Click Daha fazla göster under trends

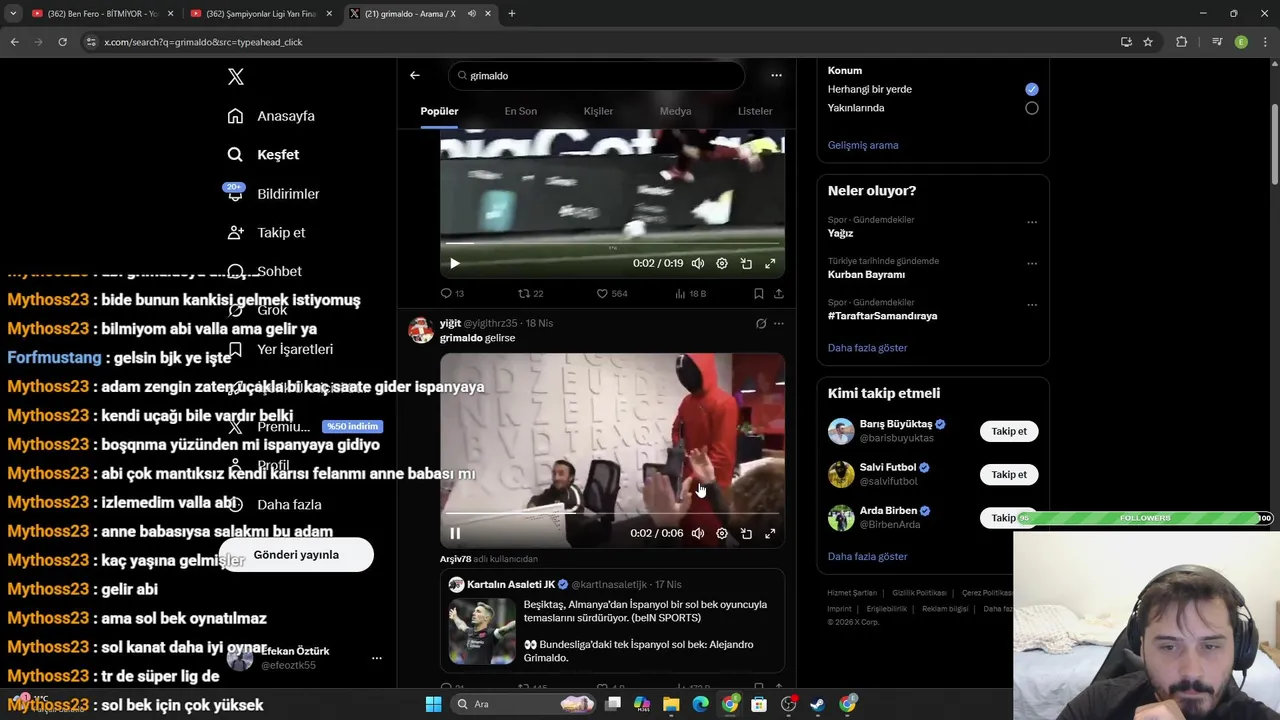pos(867,348)
